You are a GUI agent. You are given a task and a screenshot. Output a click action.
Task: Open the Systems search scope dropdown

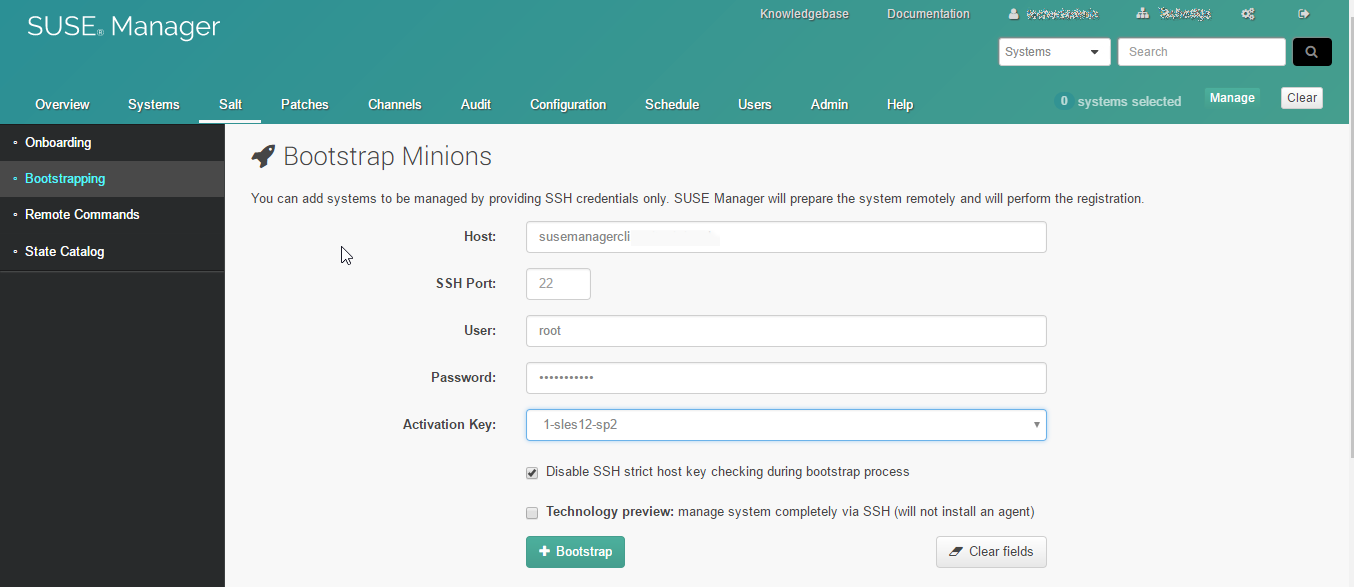1054,52
